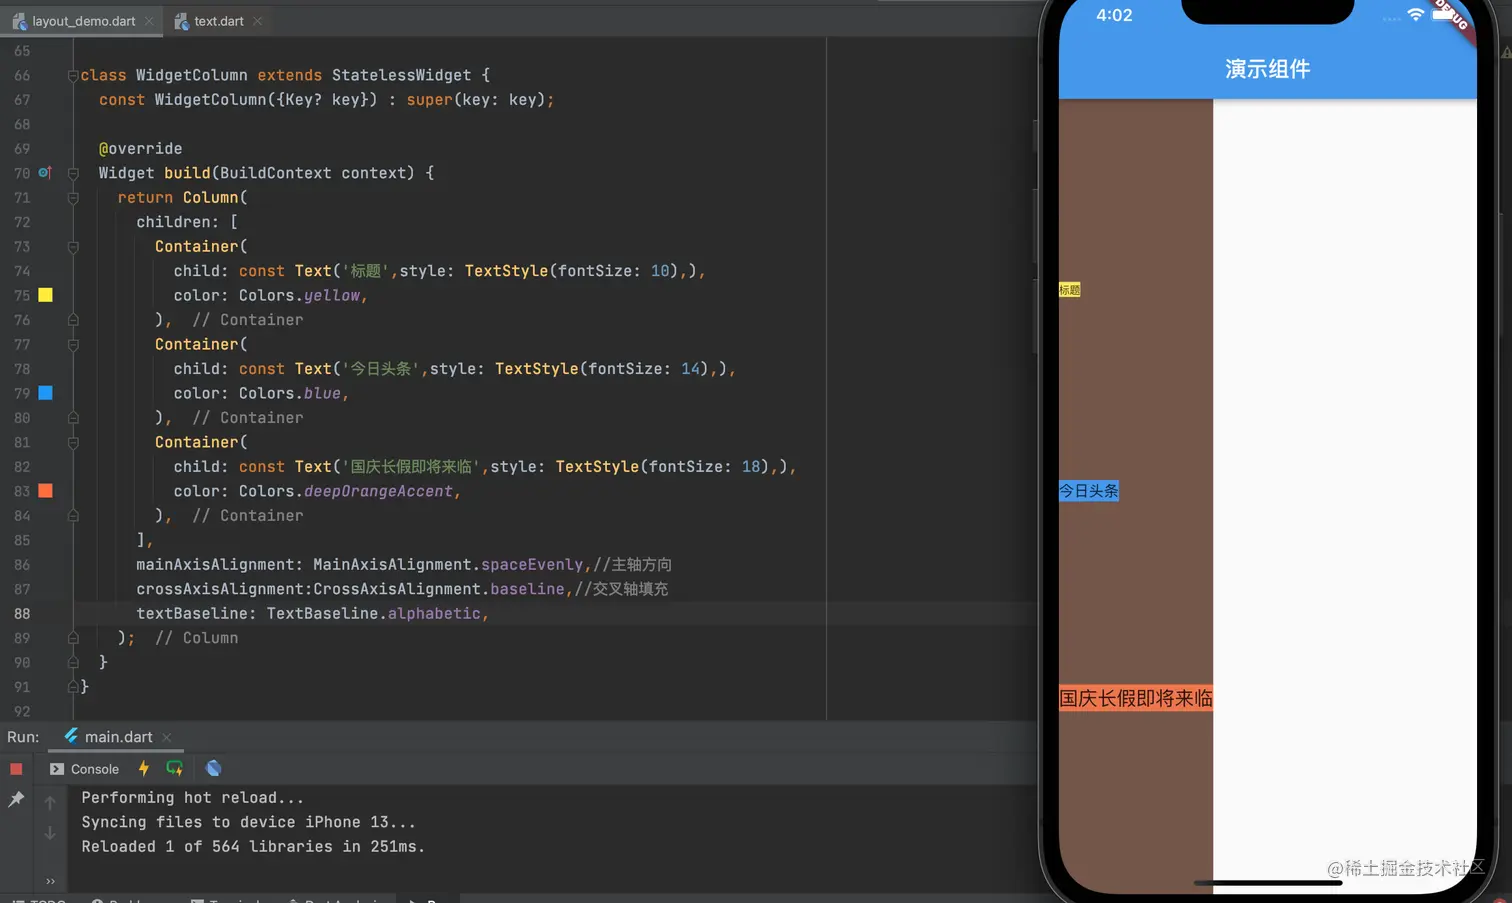Click the Console terminal icon

click(57, 769)
